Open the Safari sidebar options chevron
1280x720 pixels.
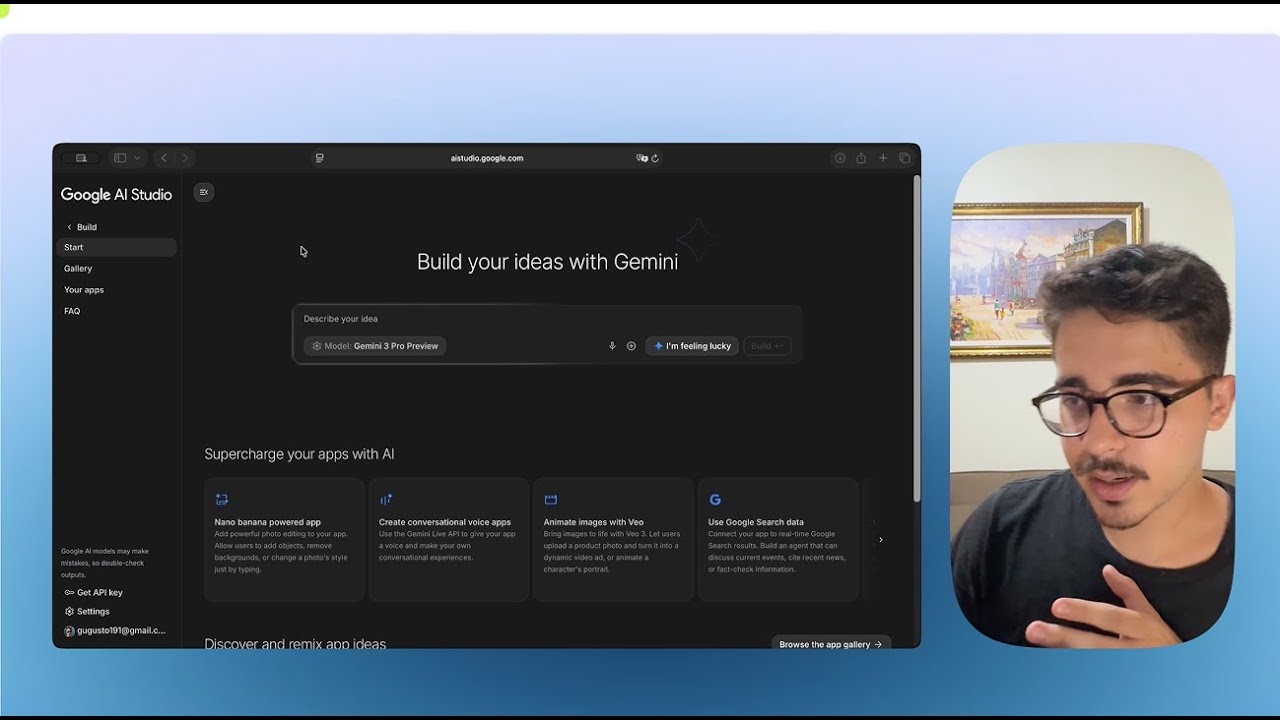click(x=137, y=158)
